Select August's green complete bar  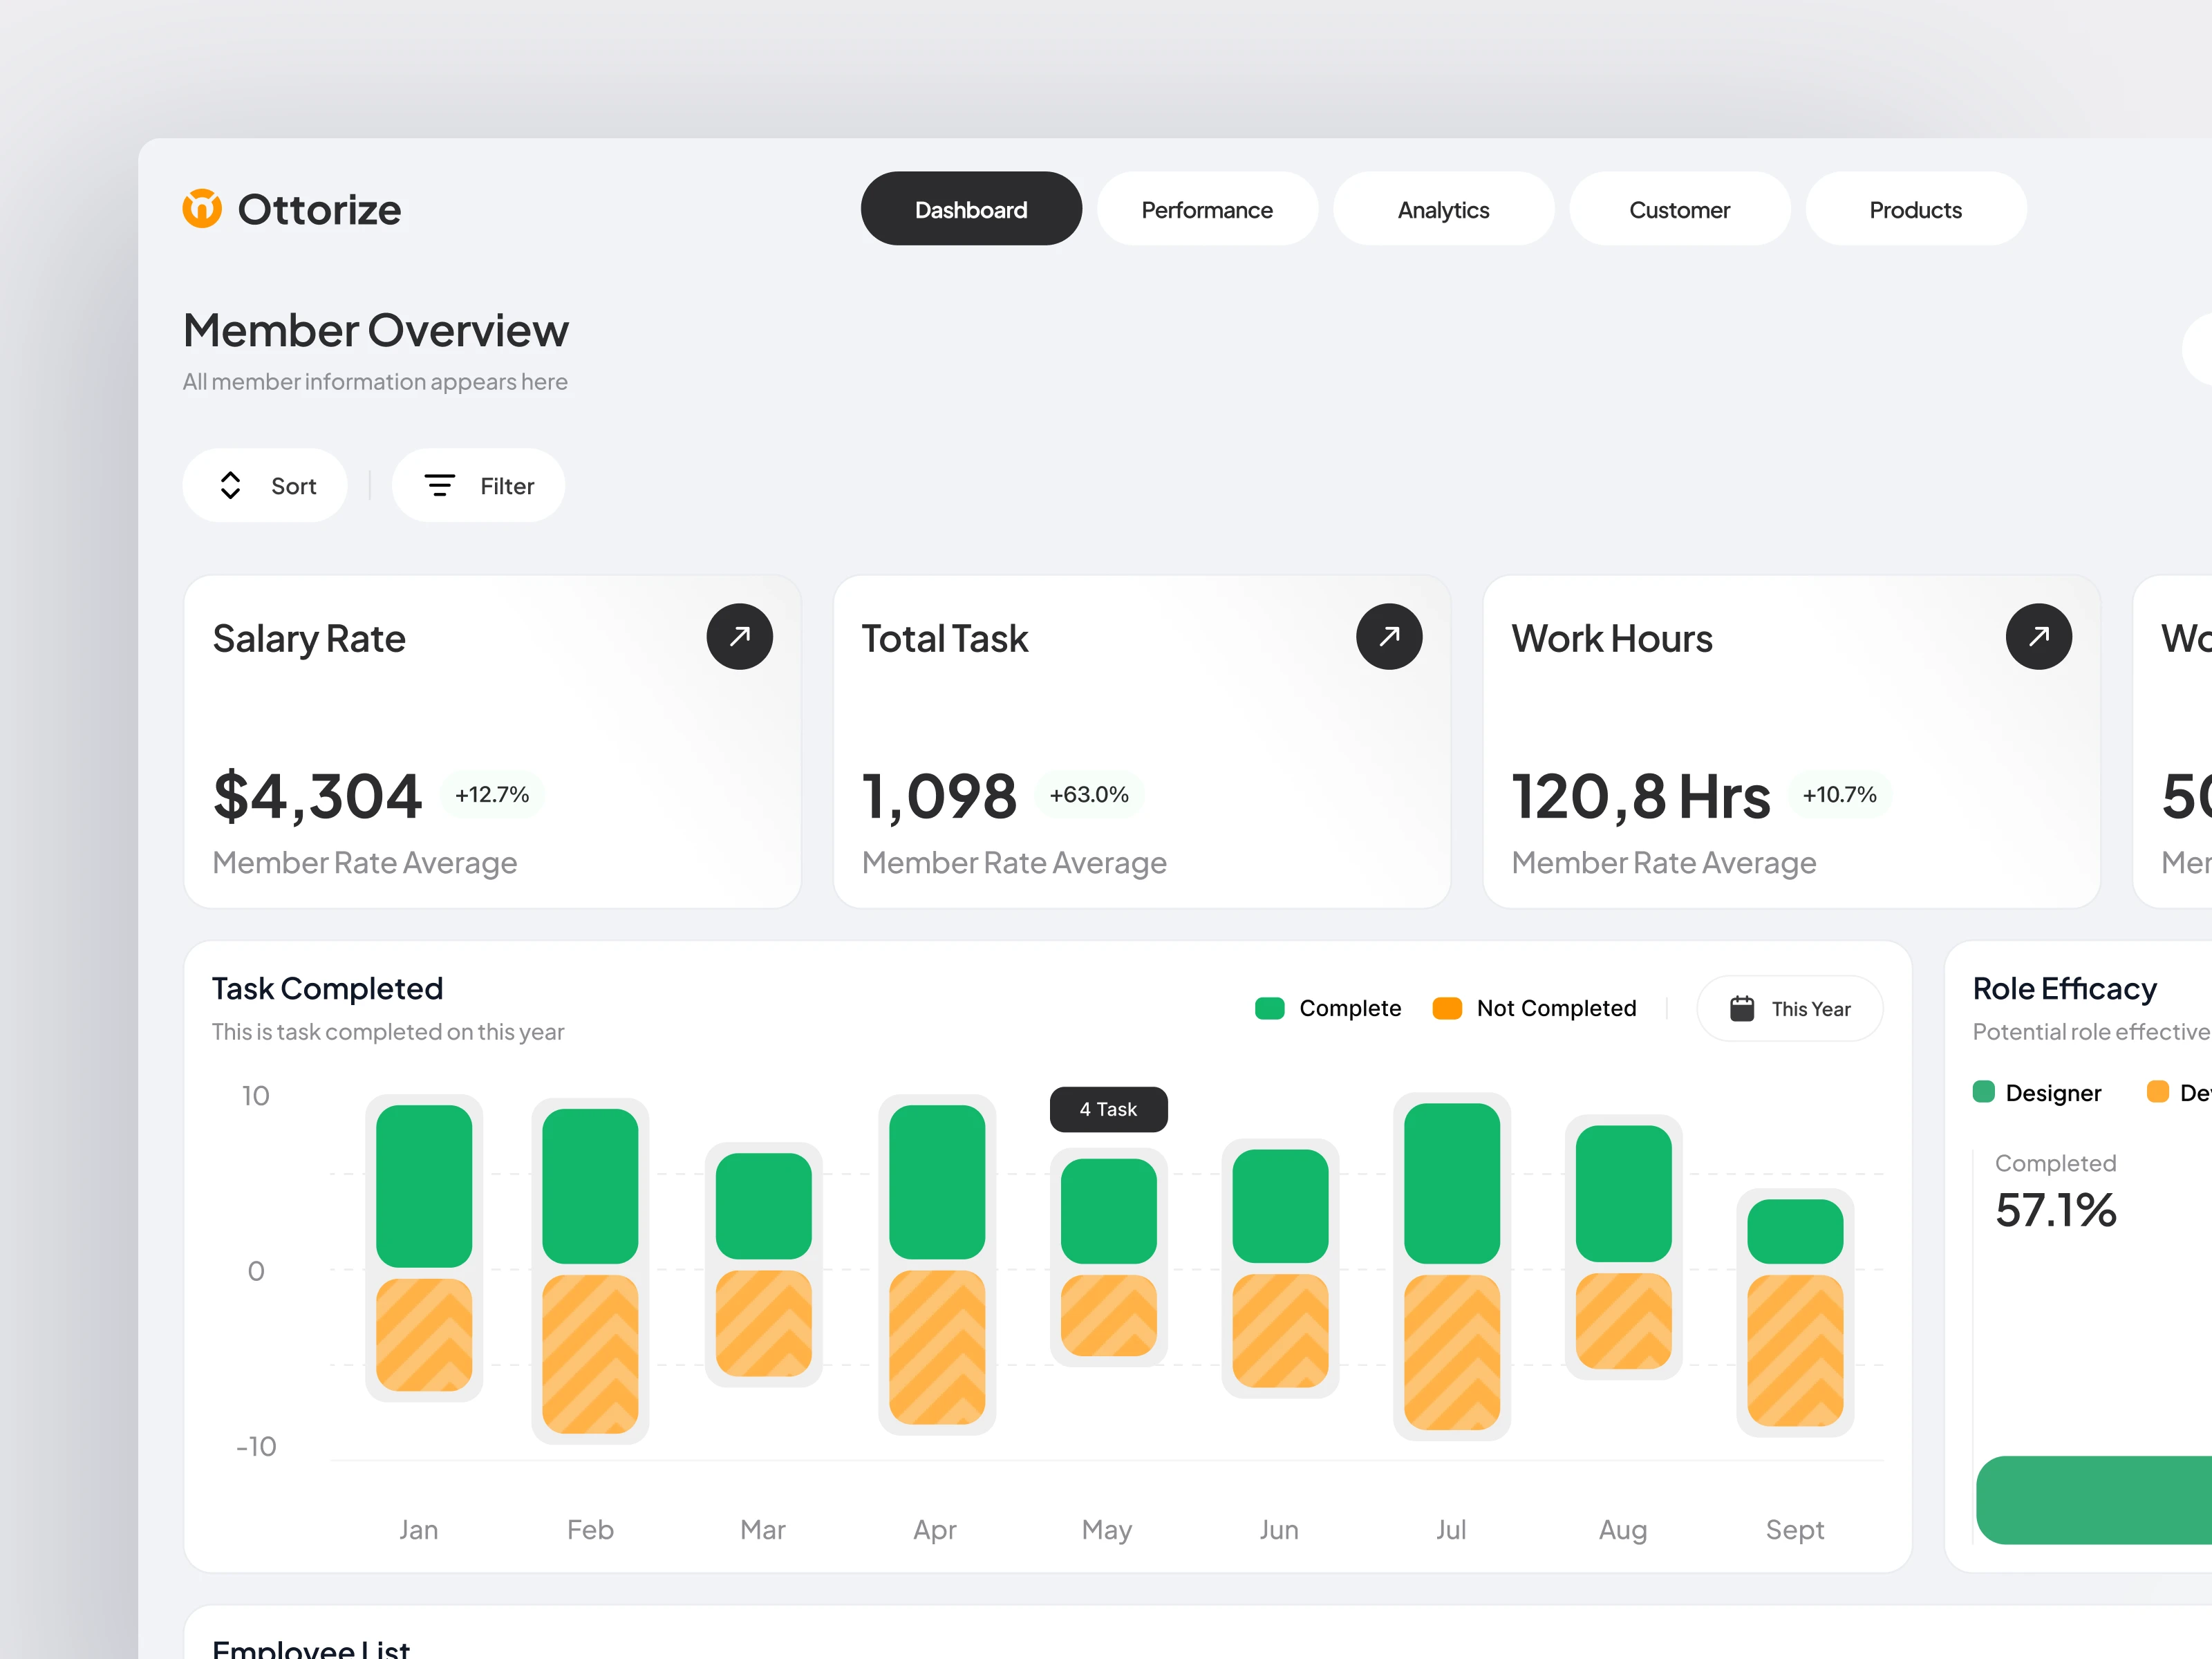coord(1624,1193)
